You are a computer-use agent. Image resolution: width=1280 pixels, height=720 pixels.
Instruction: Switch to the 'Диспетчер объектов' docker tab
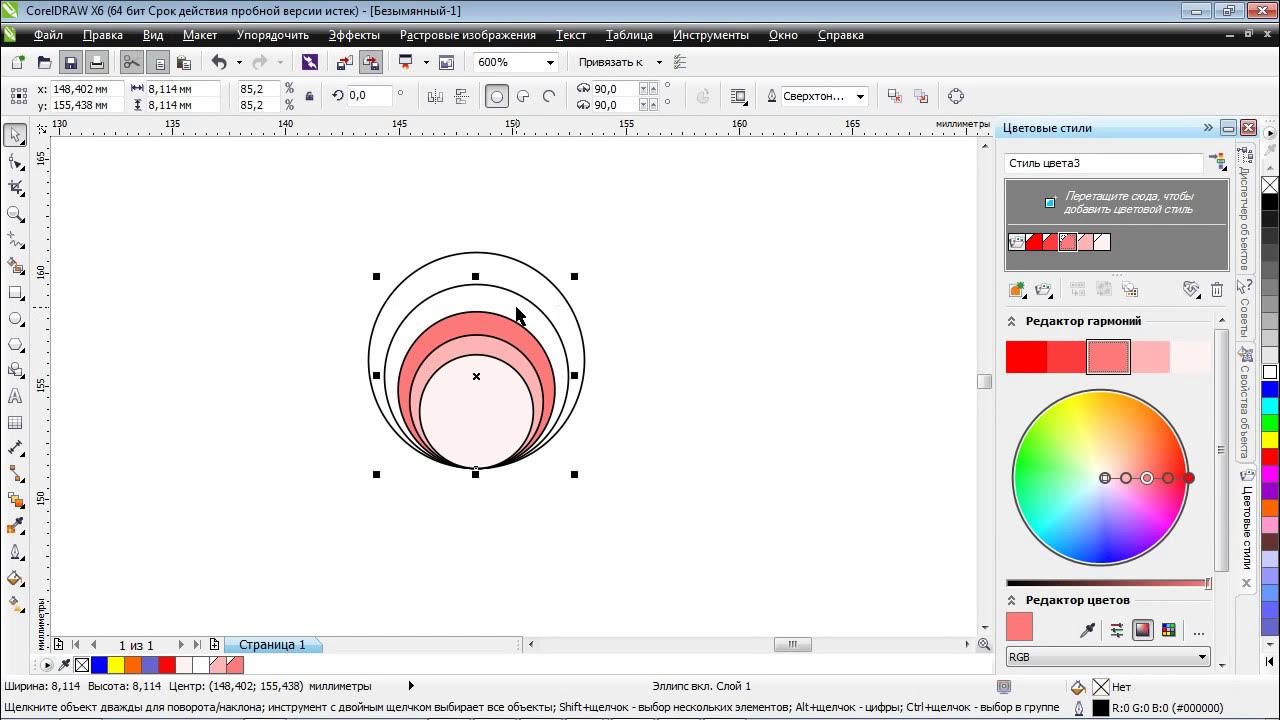point(1245,208)
